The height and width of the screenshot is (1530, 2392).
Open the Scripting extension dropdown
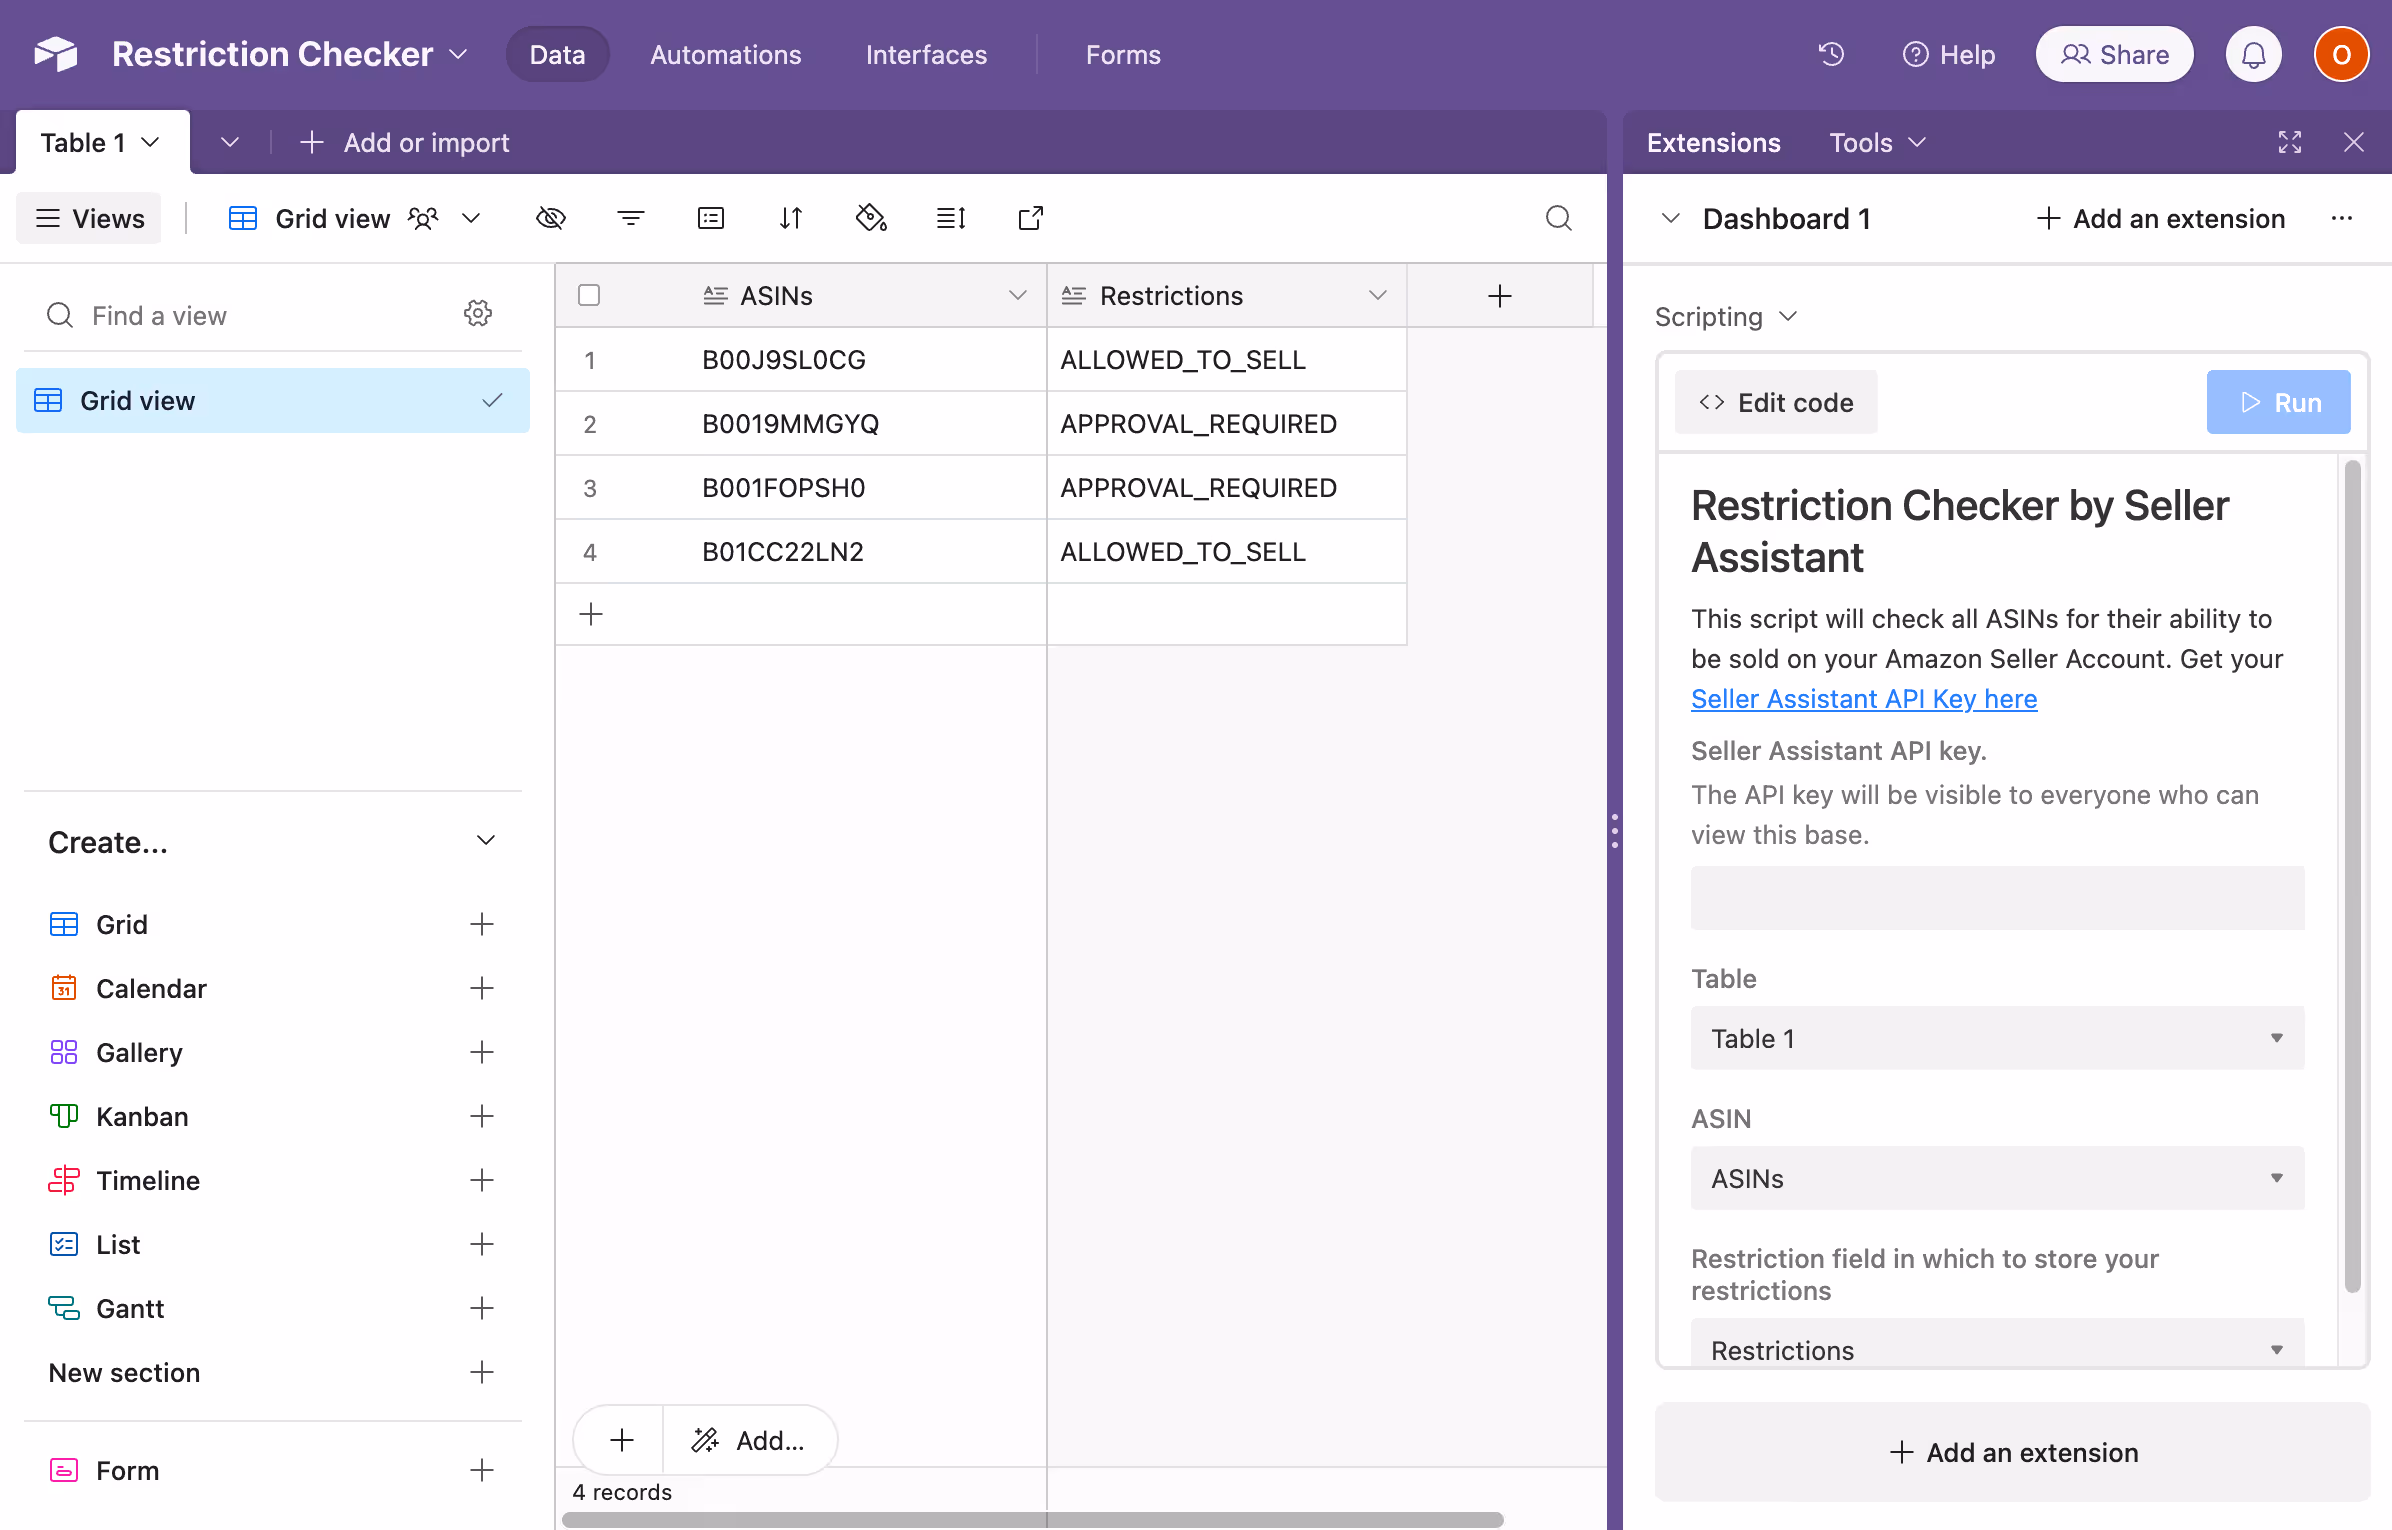(1726, 317)
